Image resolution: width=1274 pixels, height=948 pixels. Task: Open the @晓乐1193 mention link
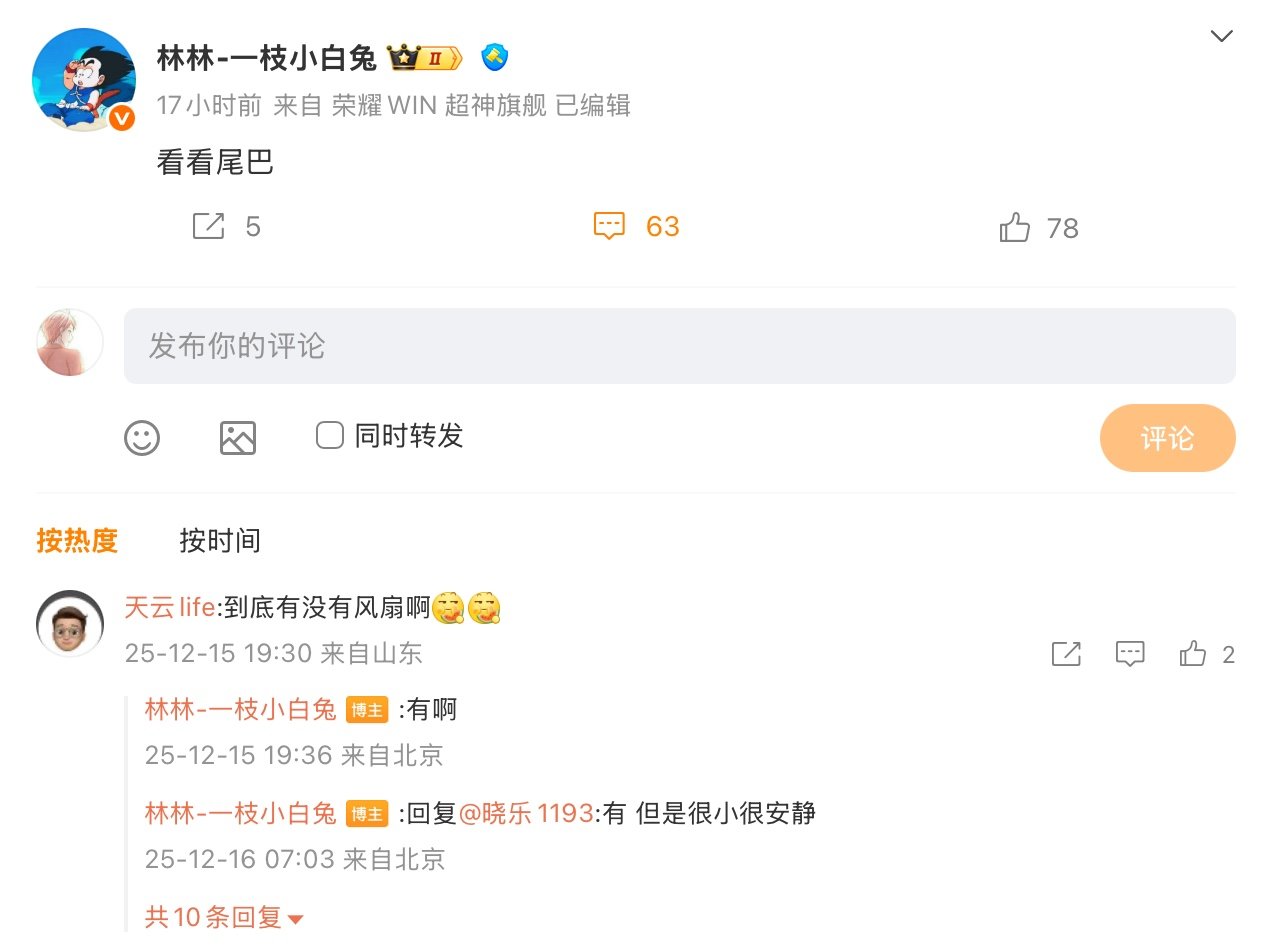tap(526, 813)
